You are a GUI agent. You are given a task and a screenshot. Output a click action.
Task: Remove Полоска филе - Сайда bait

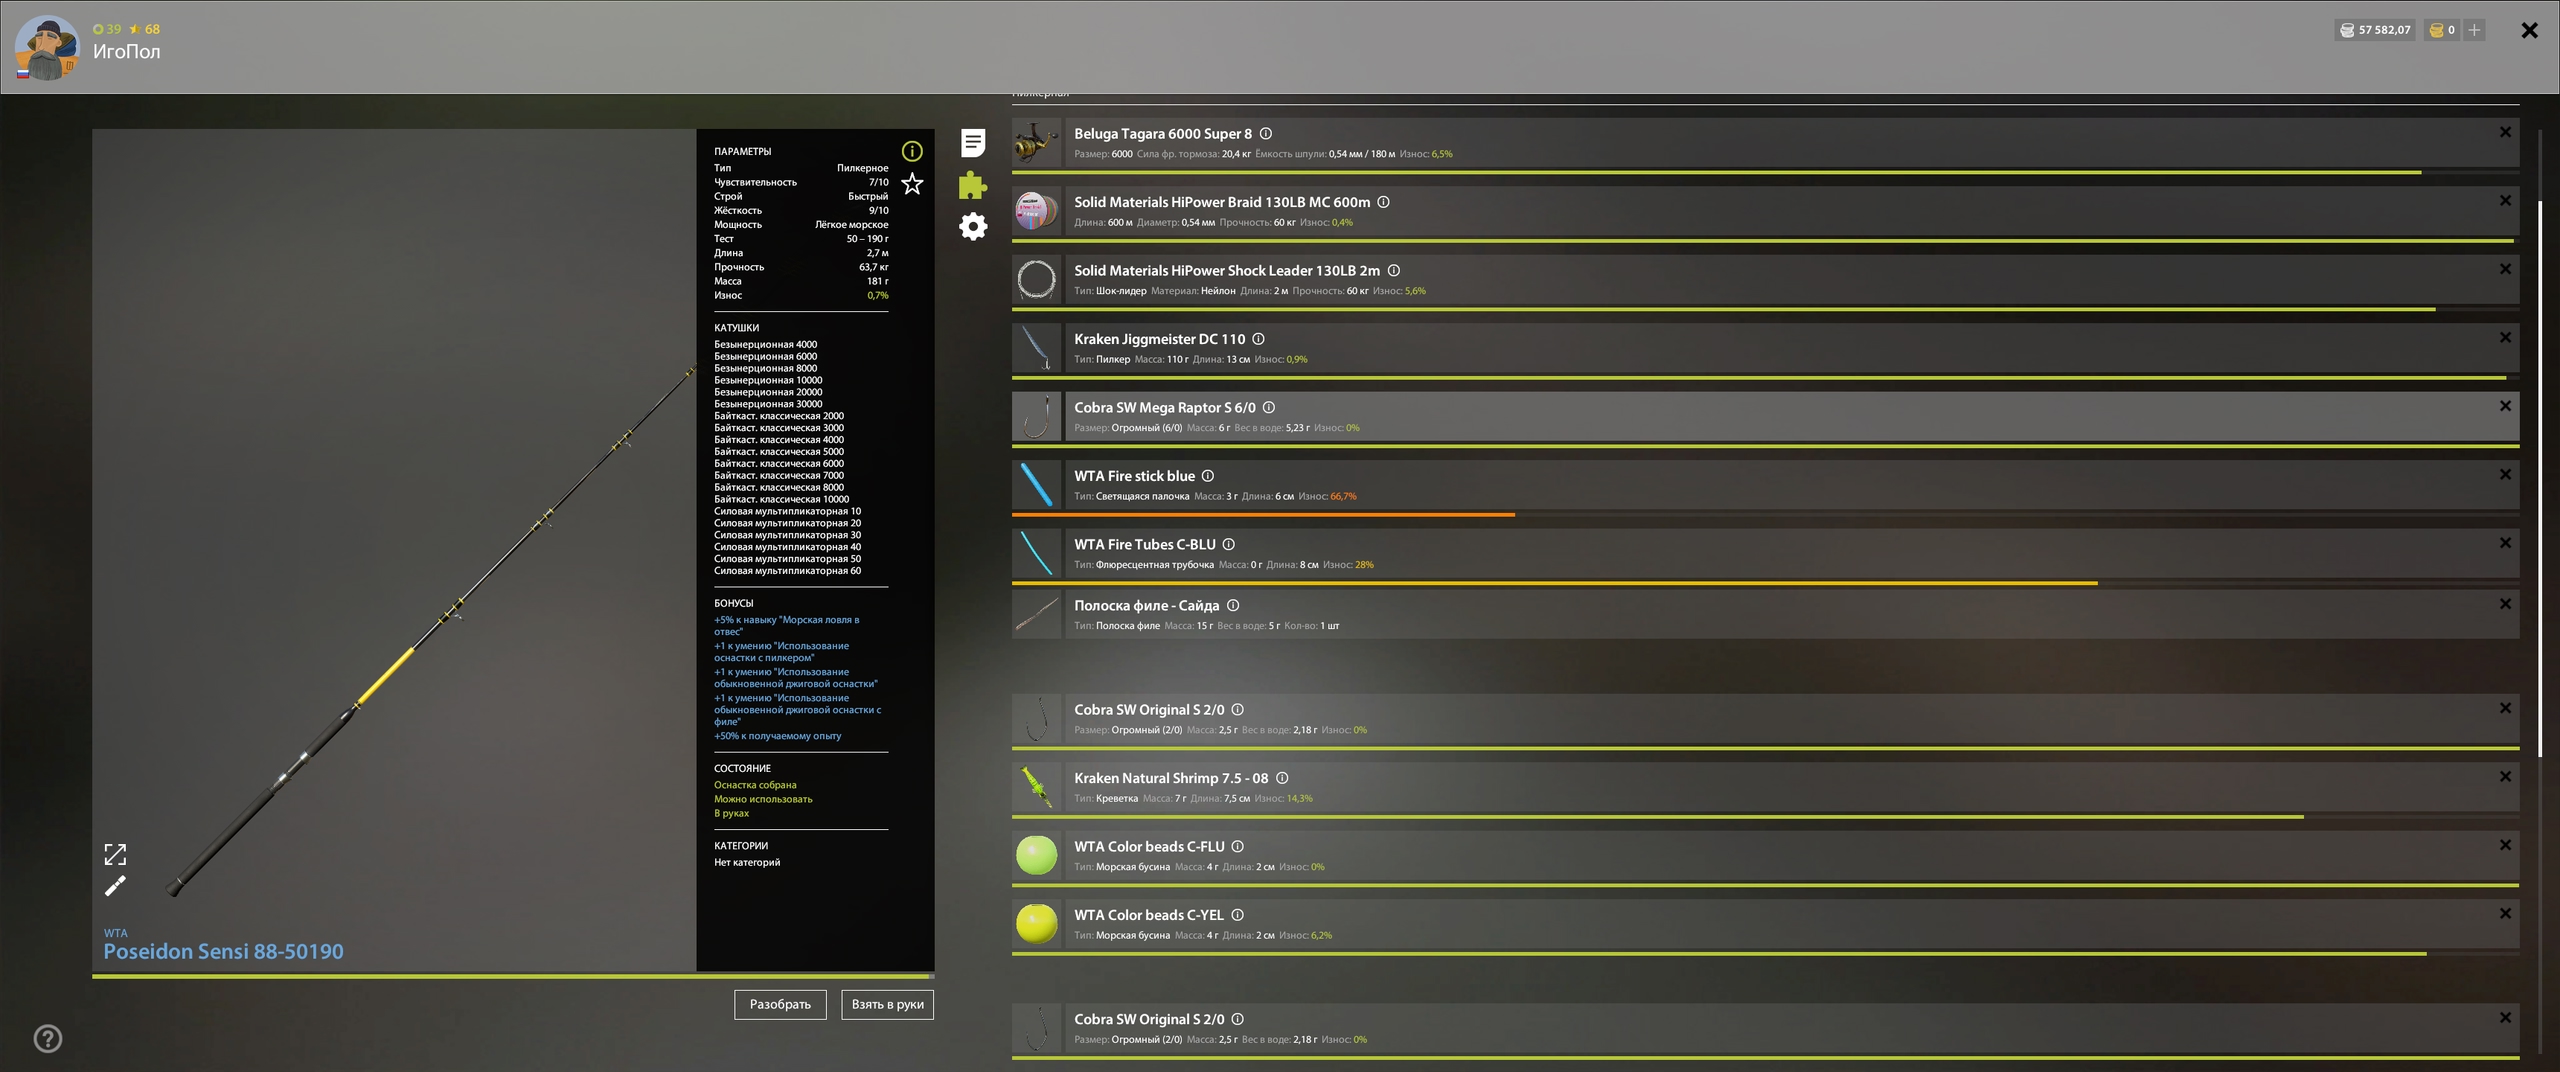click(x=2505, y=604)
